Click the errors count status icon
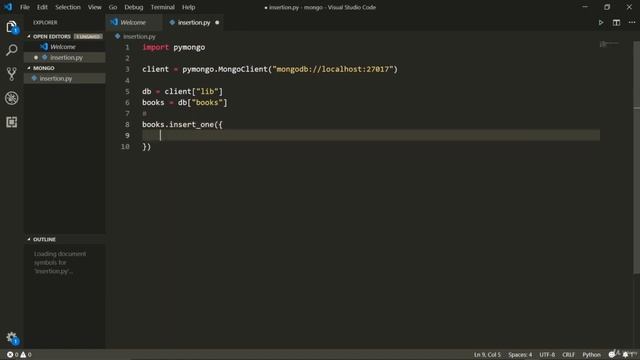The height and width of the screenshot is (360, 640). (12, 355)
